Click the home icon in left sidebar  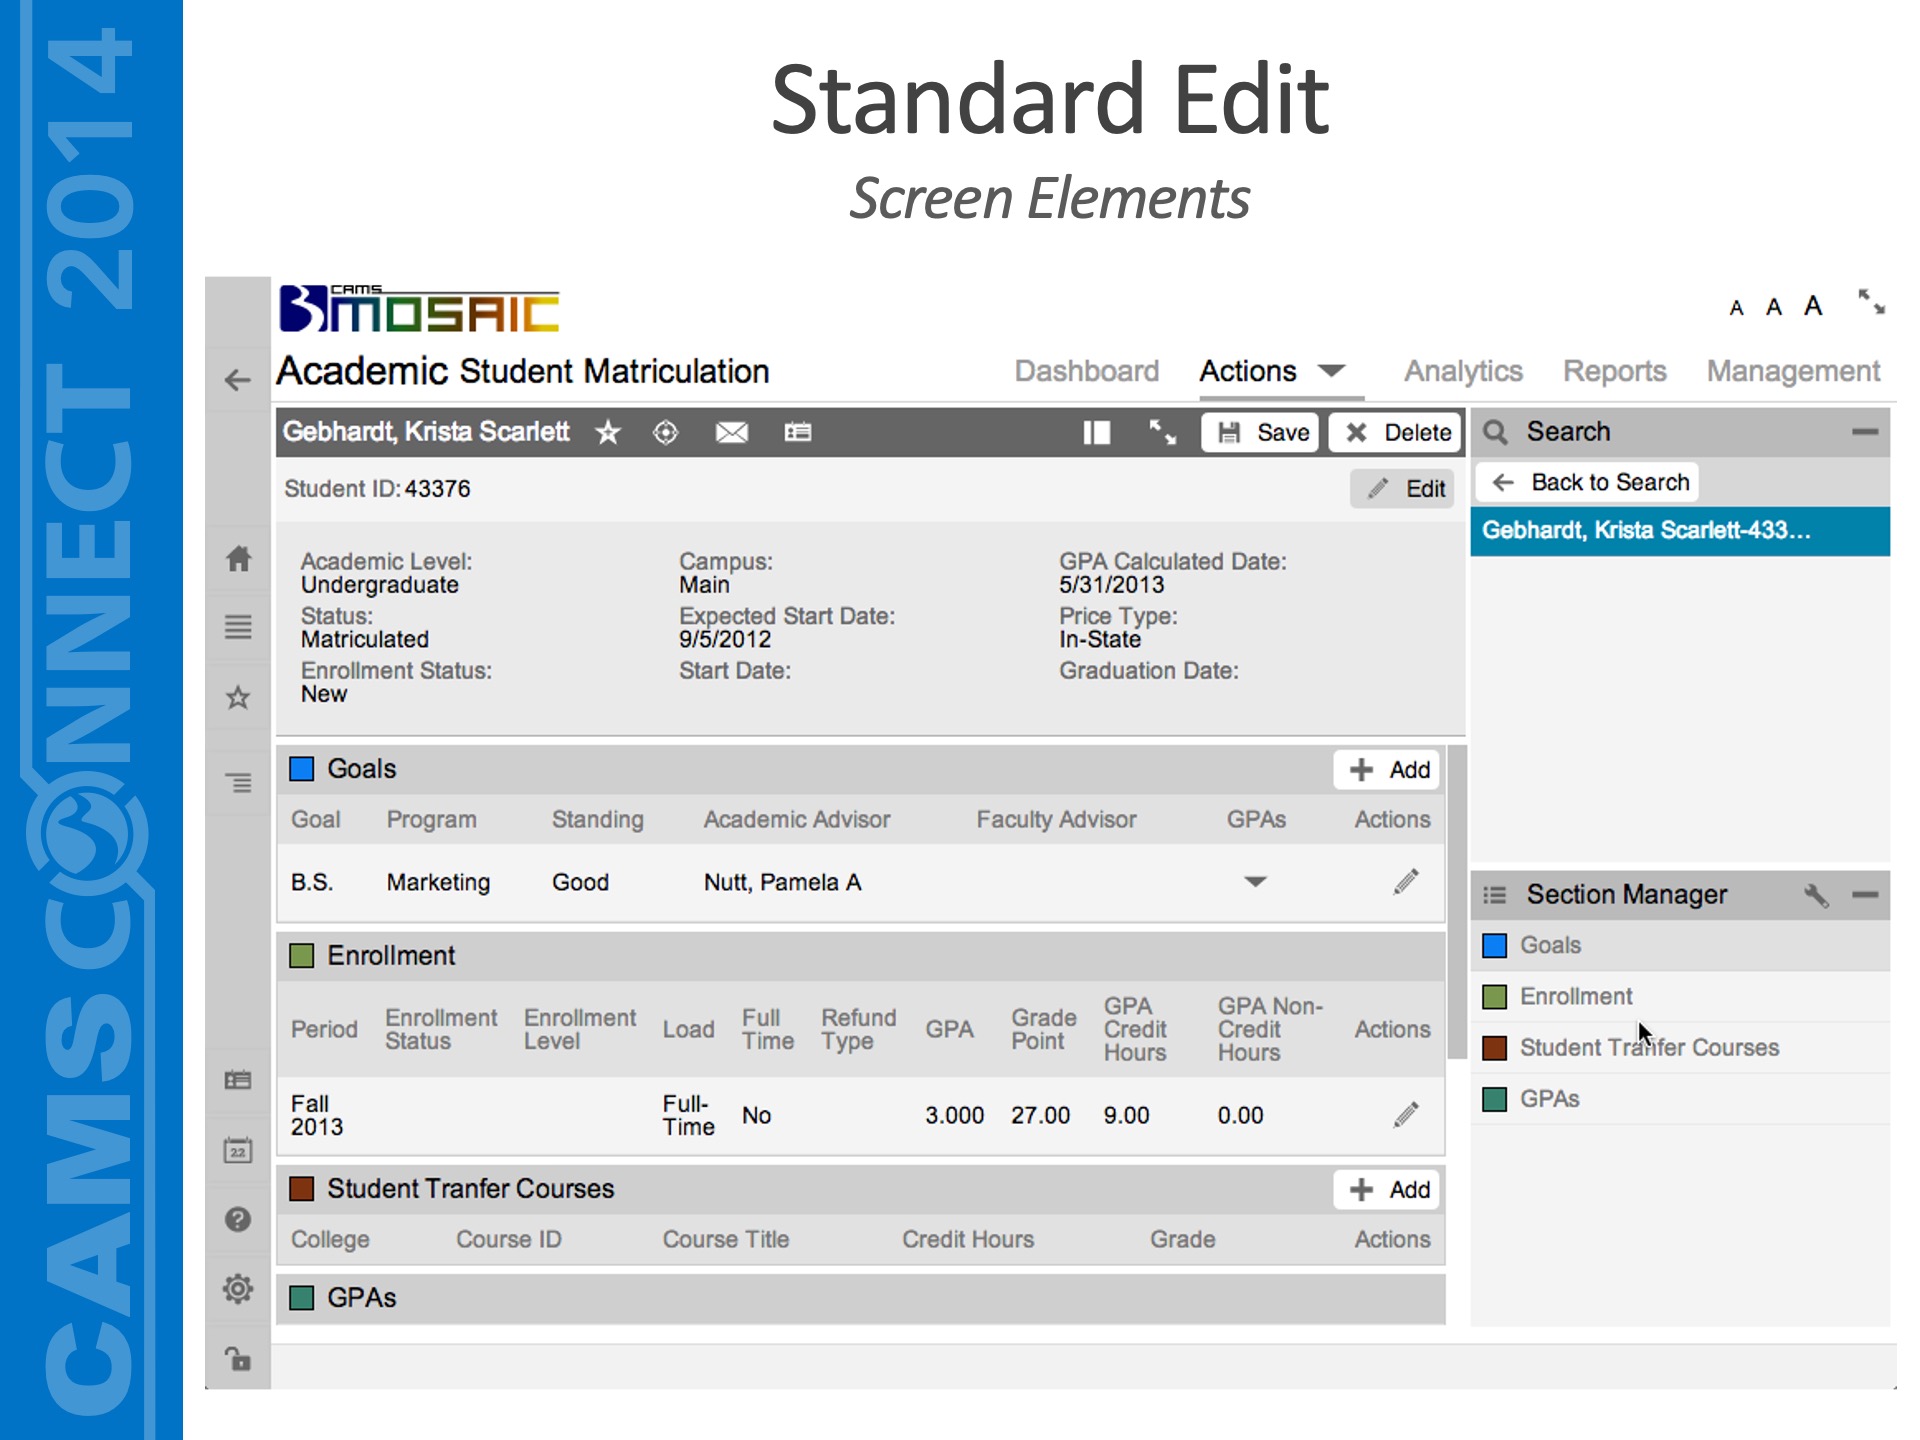click(x=238, y=558)
